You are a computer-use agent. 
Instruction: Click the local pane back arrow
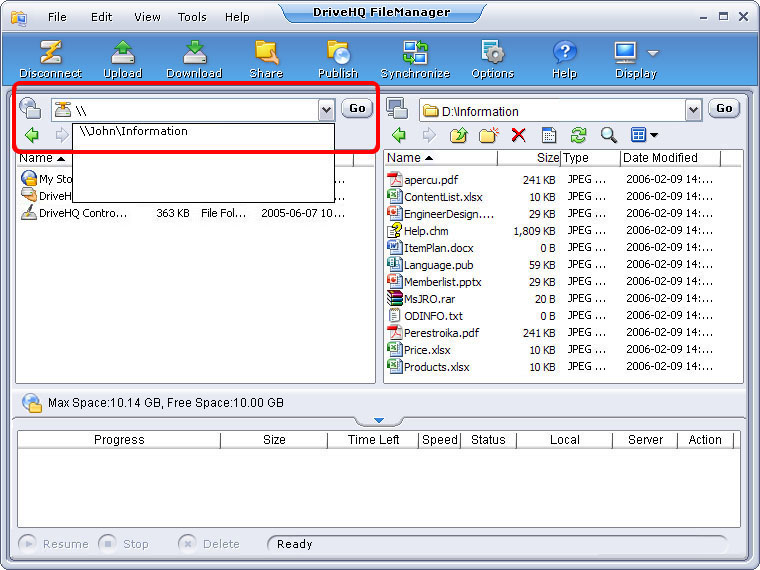pyautogui.click(x=399, y=135)
